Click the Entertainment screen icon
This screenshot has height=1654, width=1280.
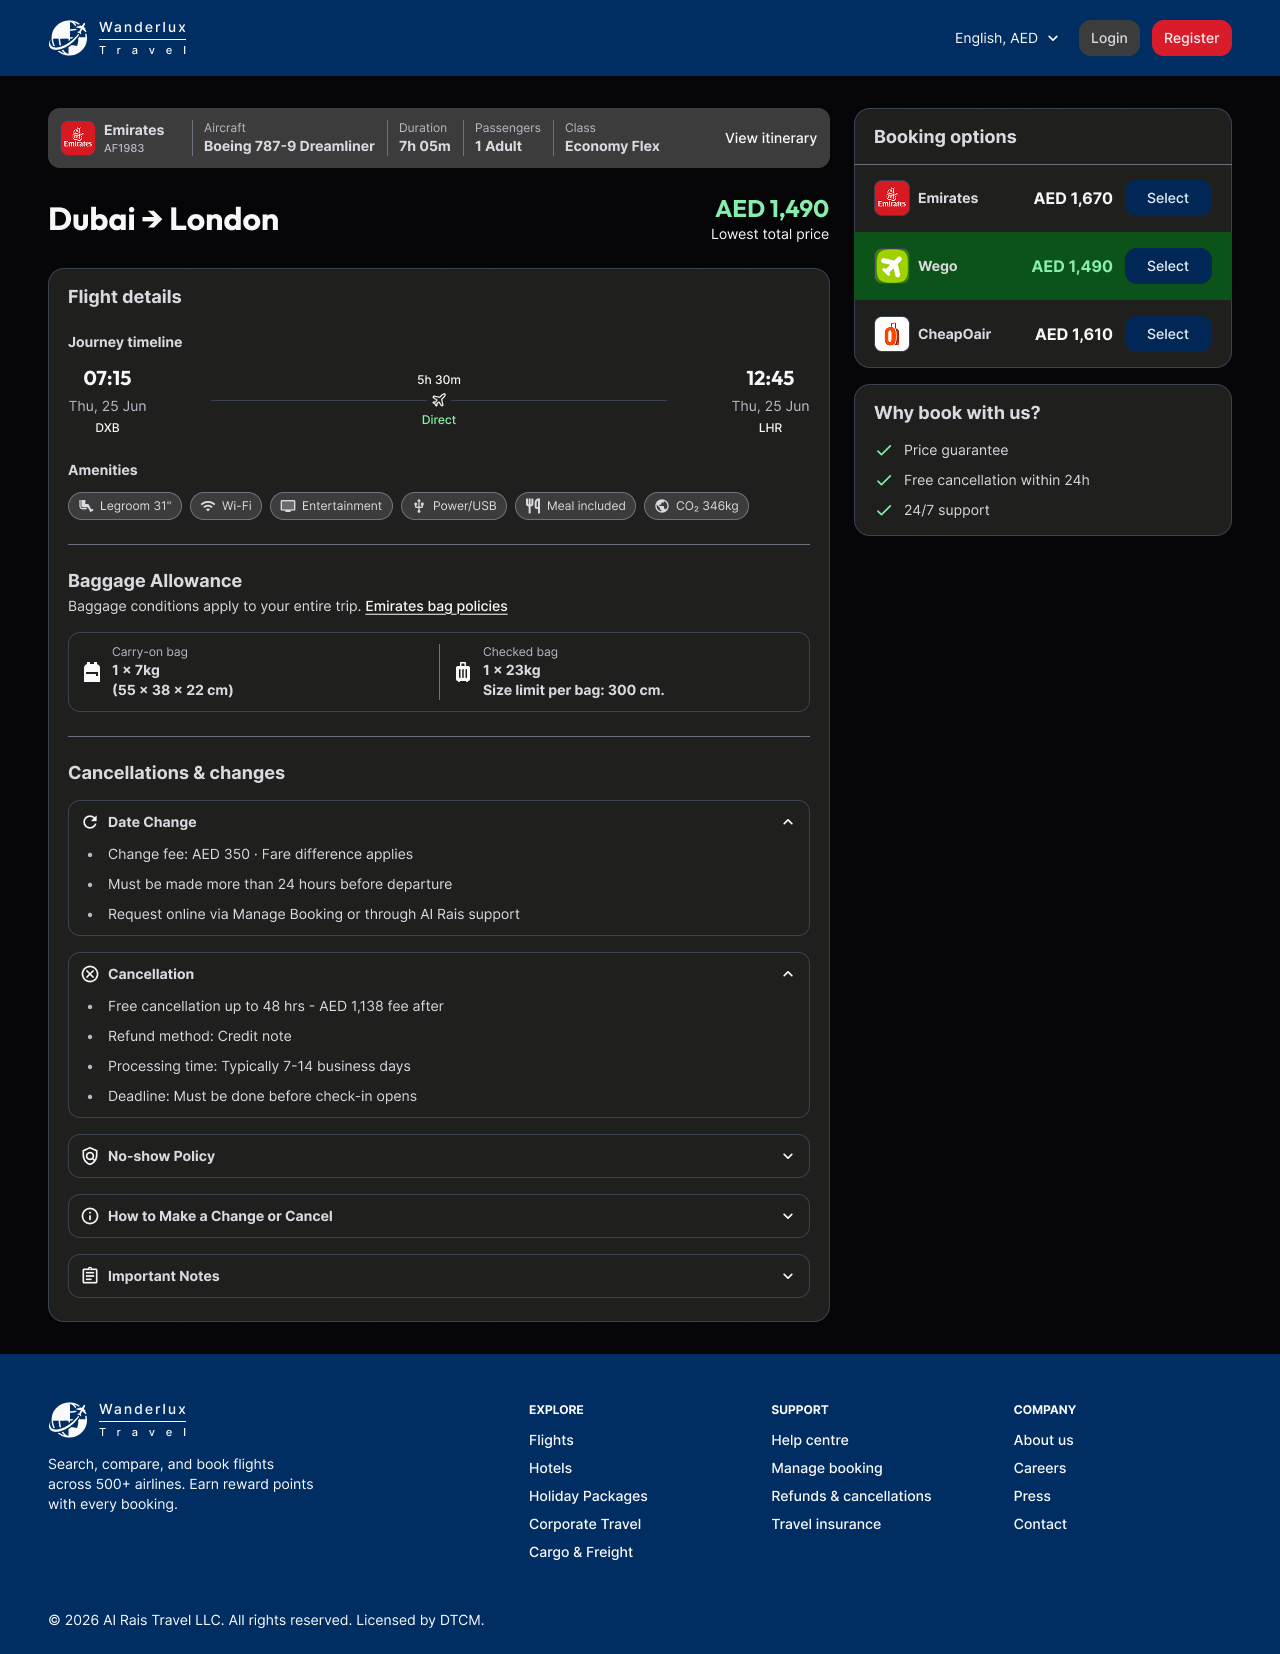[288, 506]
